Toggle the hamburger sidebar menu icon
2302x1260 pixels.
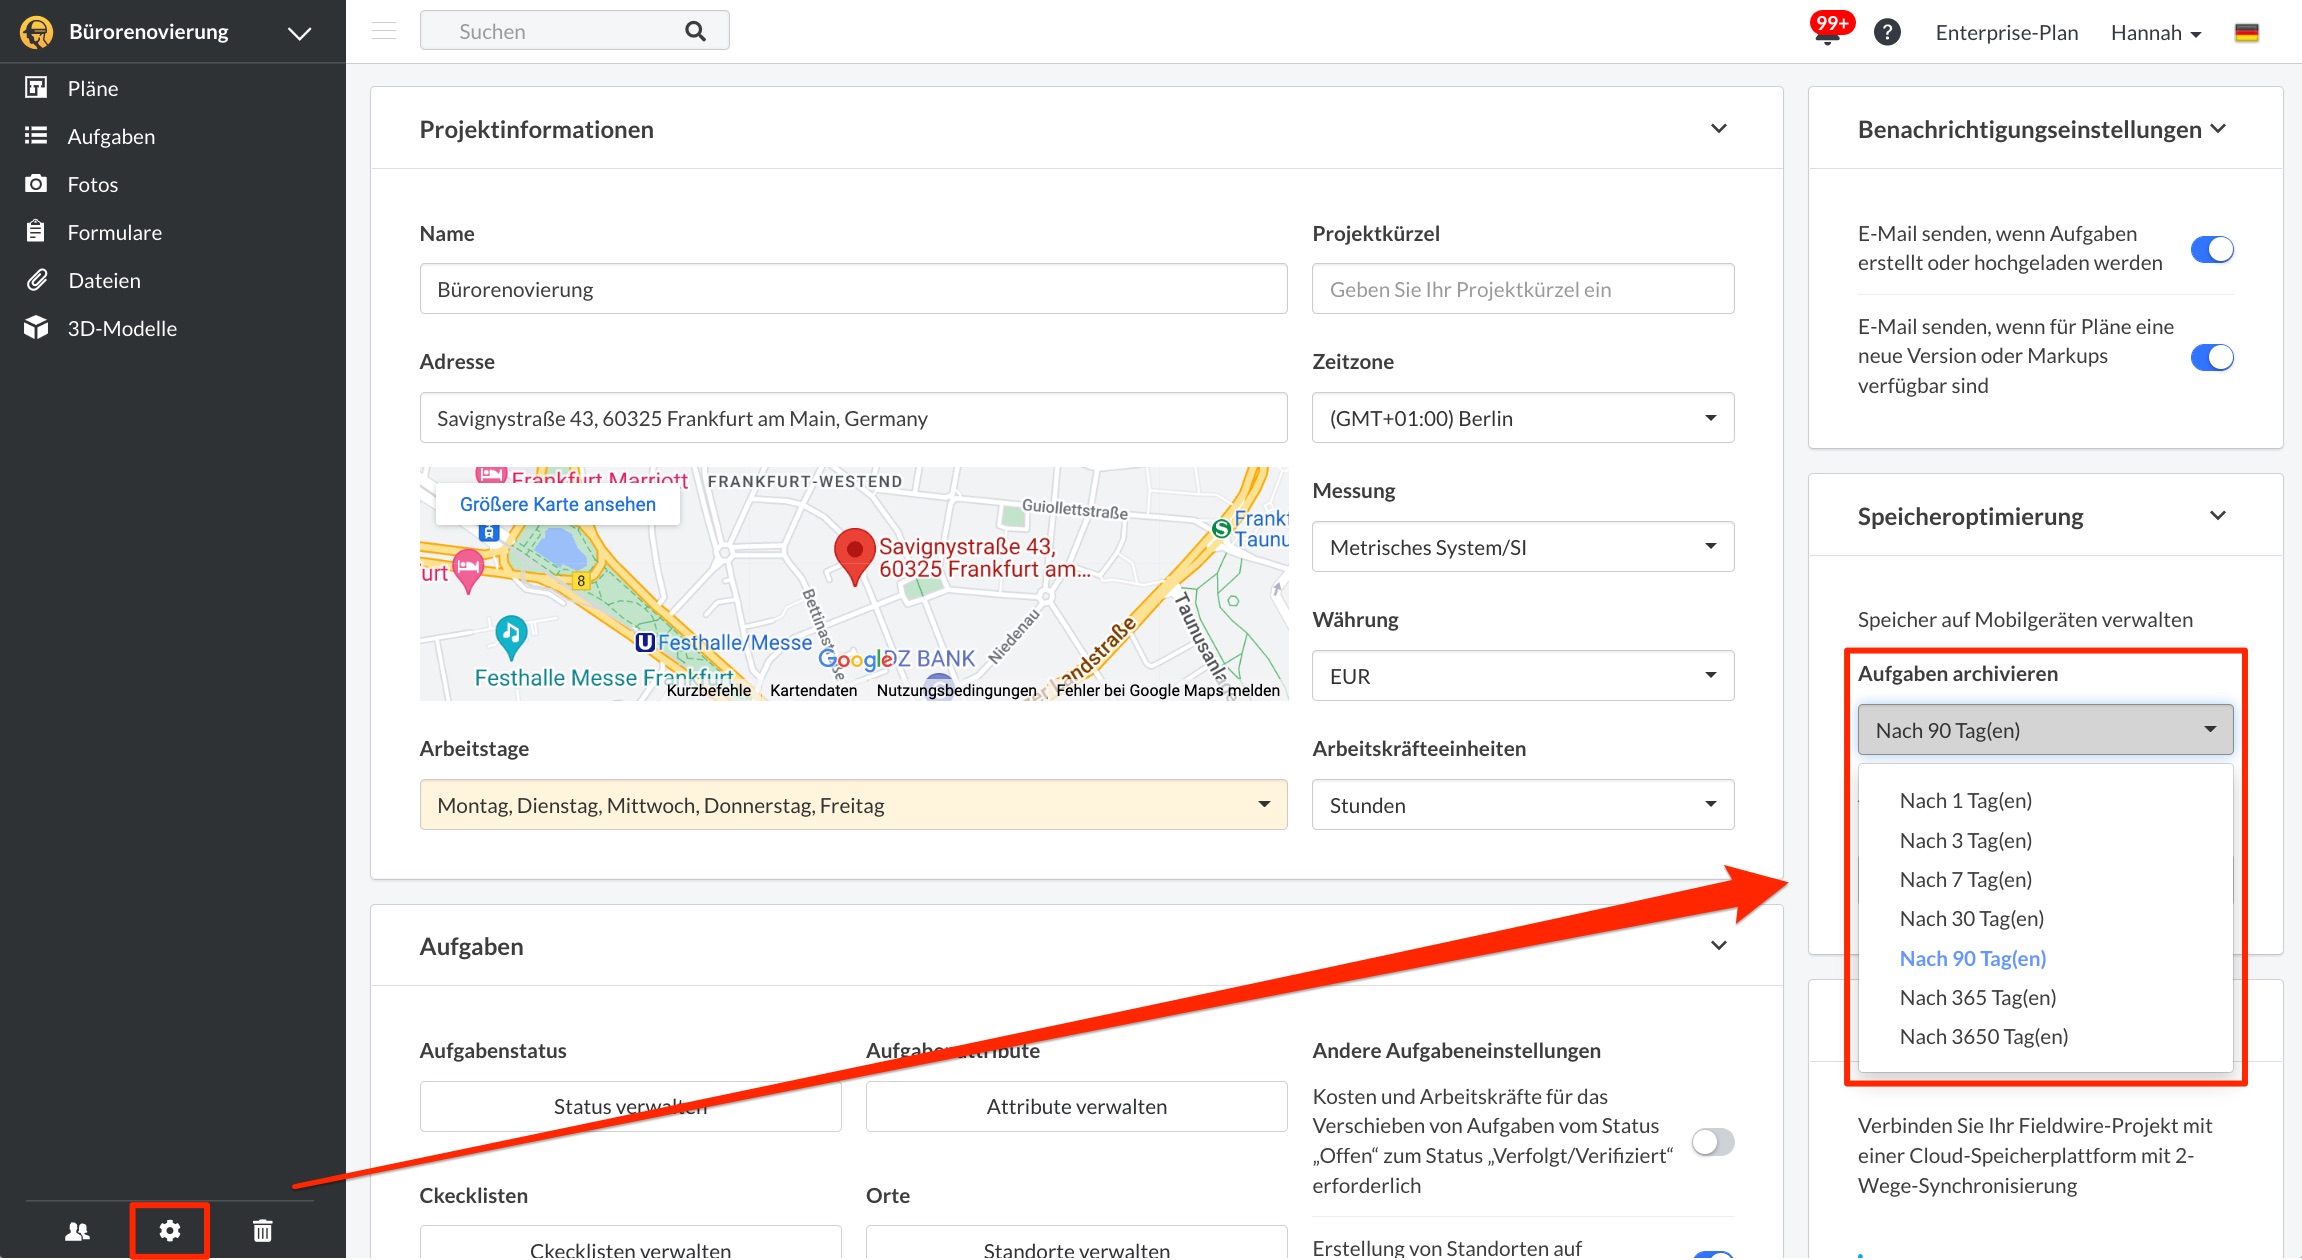coord(384,31)
